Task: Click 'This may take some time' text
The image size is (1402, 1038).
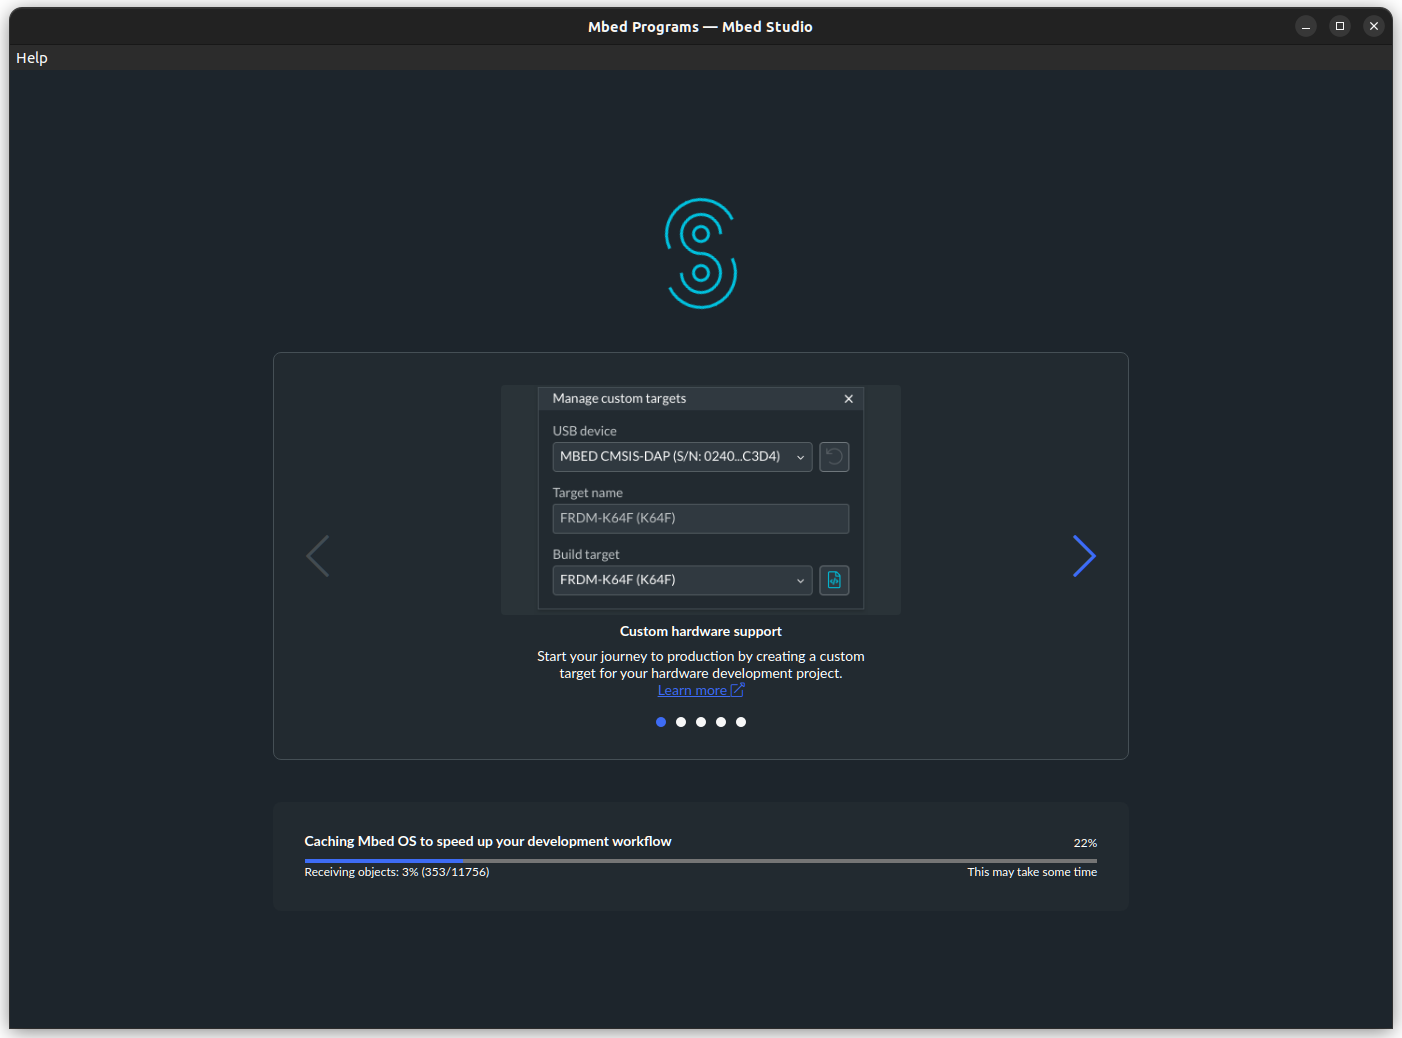Action: pyautogui.click(x=1032, y=872)
